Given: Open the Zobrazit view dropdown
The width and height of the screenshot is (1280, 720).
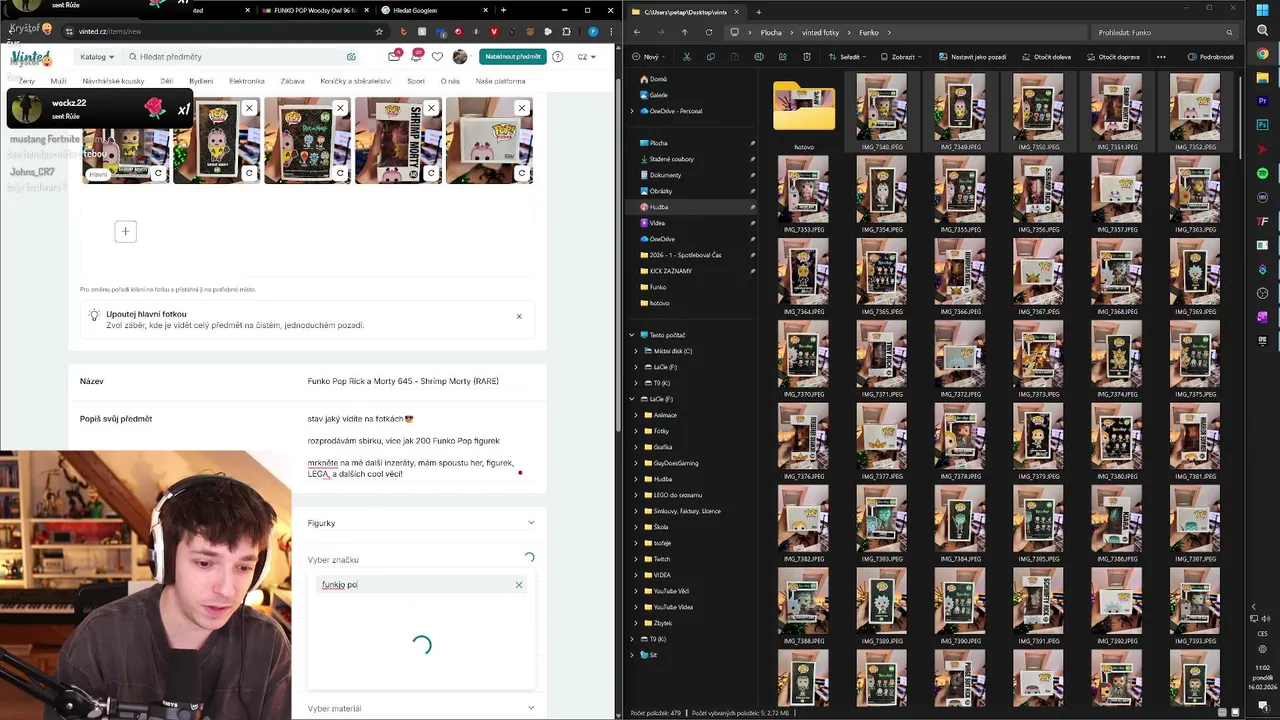Looking at the screenshot, I should [901, 57].
